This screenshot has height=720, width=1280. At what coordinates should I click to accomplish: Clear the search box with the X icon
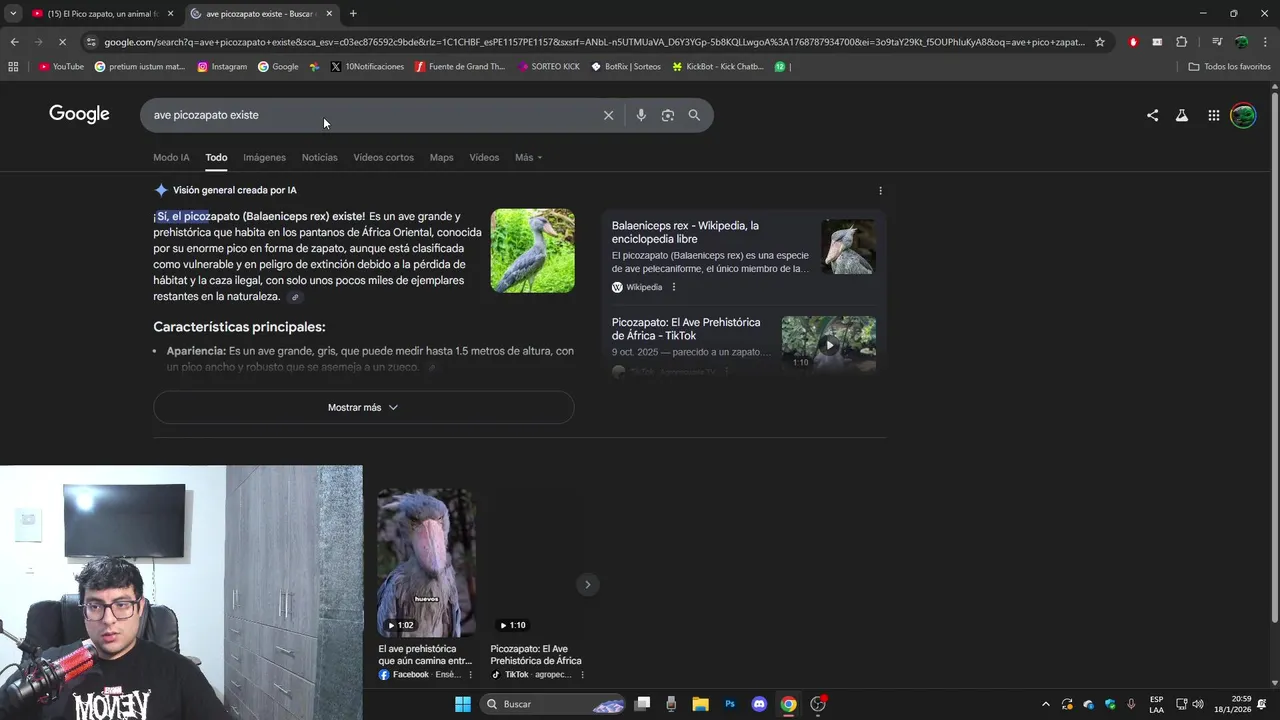pos(608,115)
